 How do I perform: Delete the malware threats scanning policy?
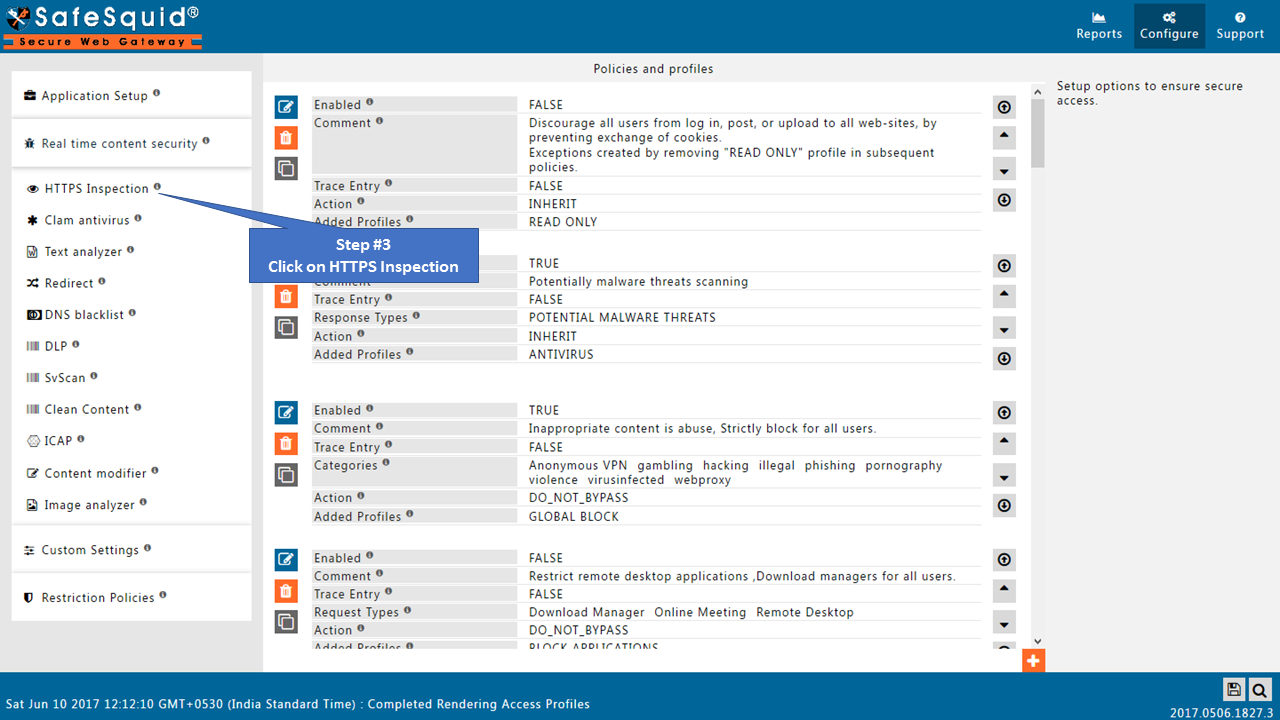pyautogui.click(x=286, y=296)
